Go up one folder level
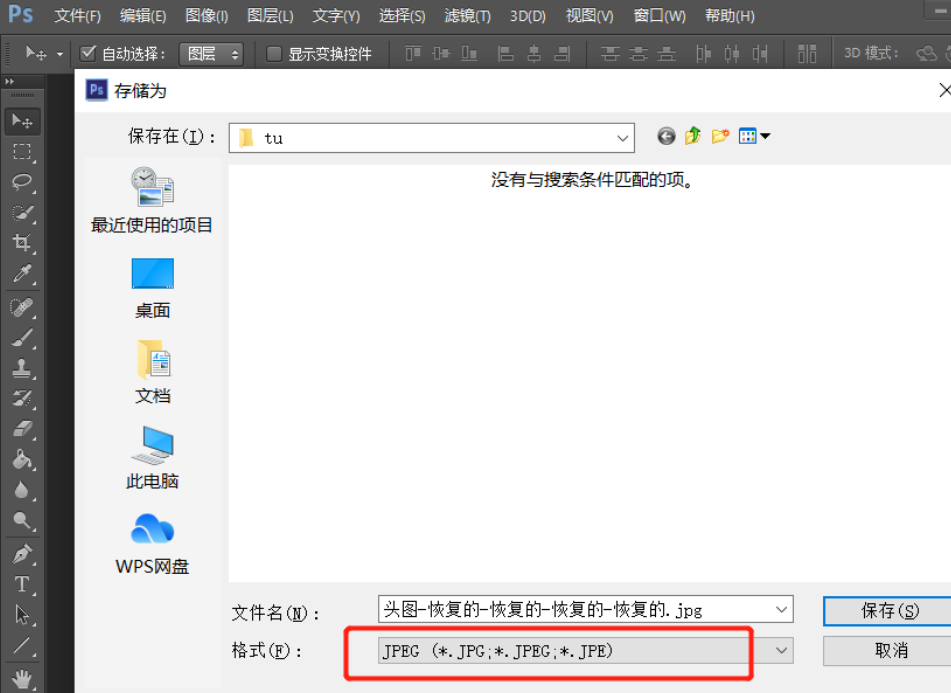 click(693, 136)
